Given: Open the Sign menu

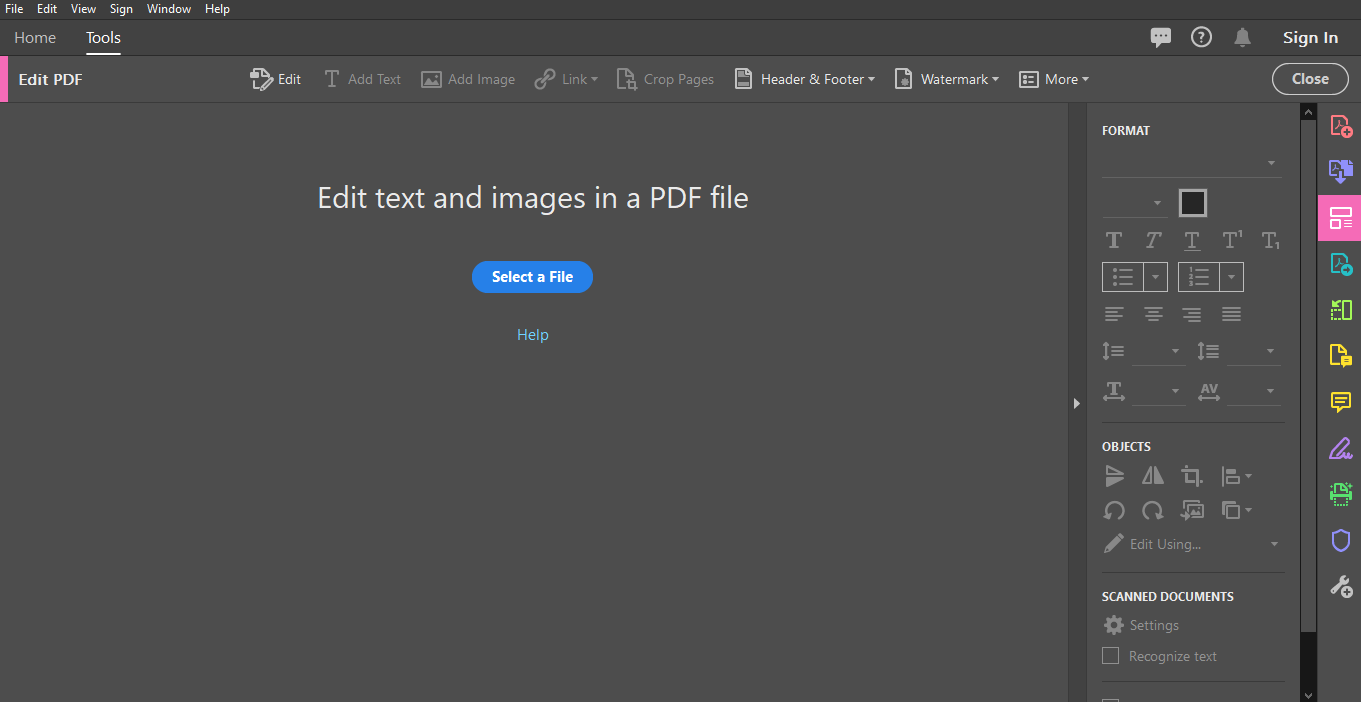Looking at the screenshot, I should pos(121,9).
